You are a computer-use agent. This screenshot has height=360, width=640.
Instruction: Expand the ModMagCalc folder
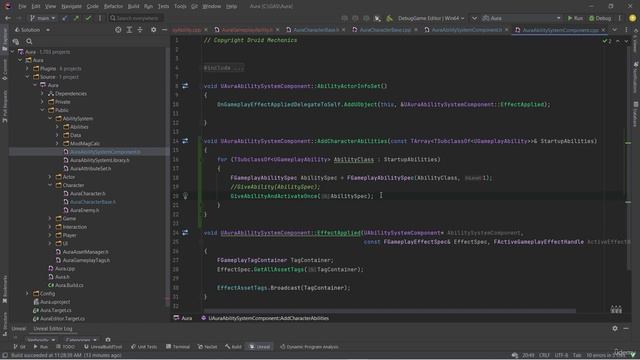tap(58, 143)
